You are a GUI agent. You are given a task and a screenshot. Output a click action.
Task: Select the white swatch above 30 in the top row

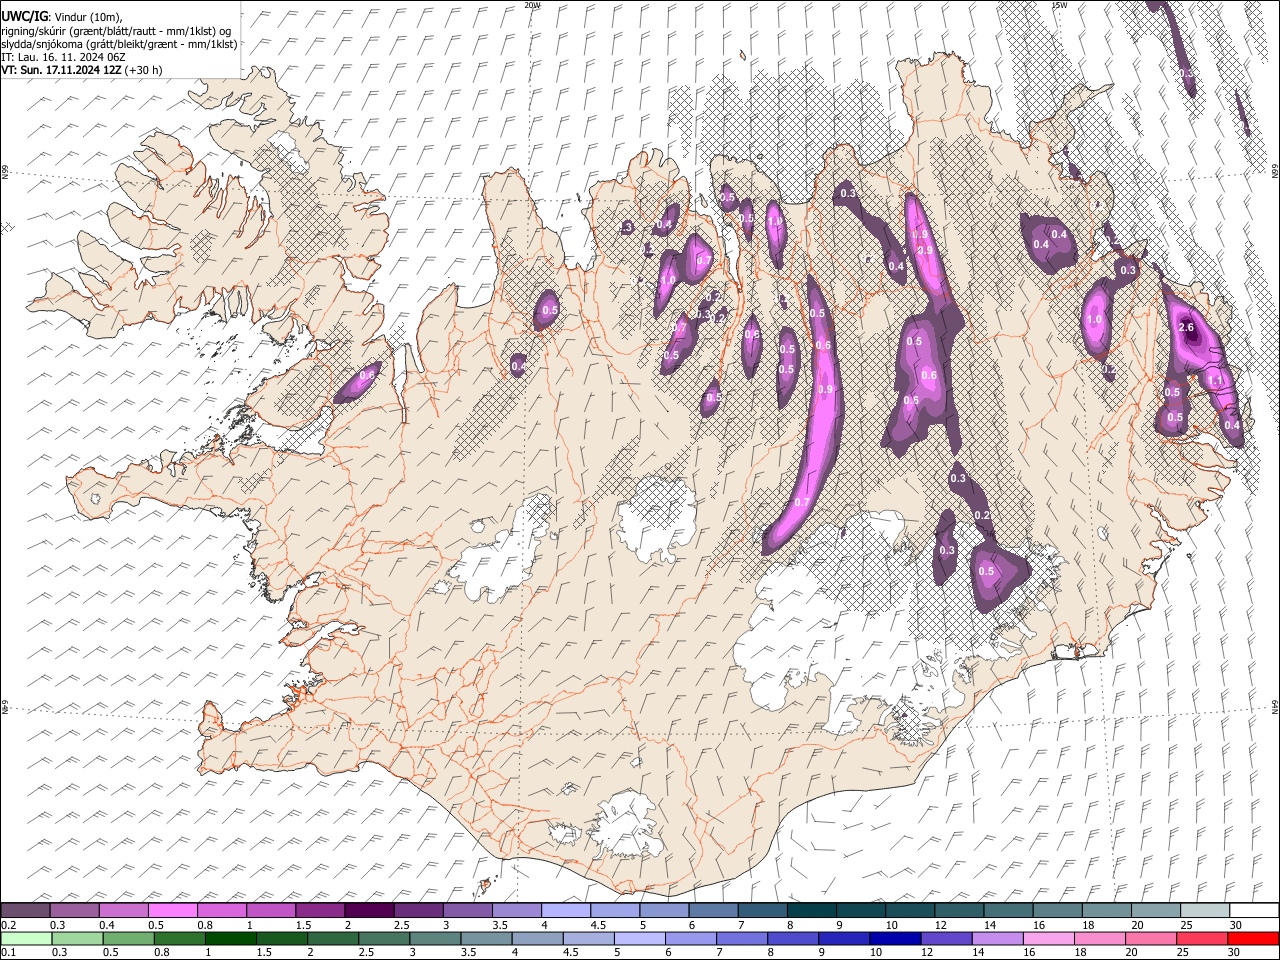click(x=1253, y=910)
